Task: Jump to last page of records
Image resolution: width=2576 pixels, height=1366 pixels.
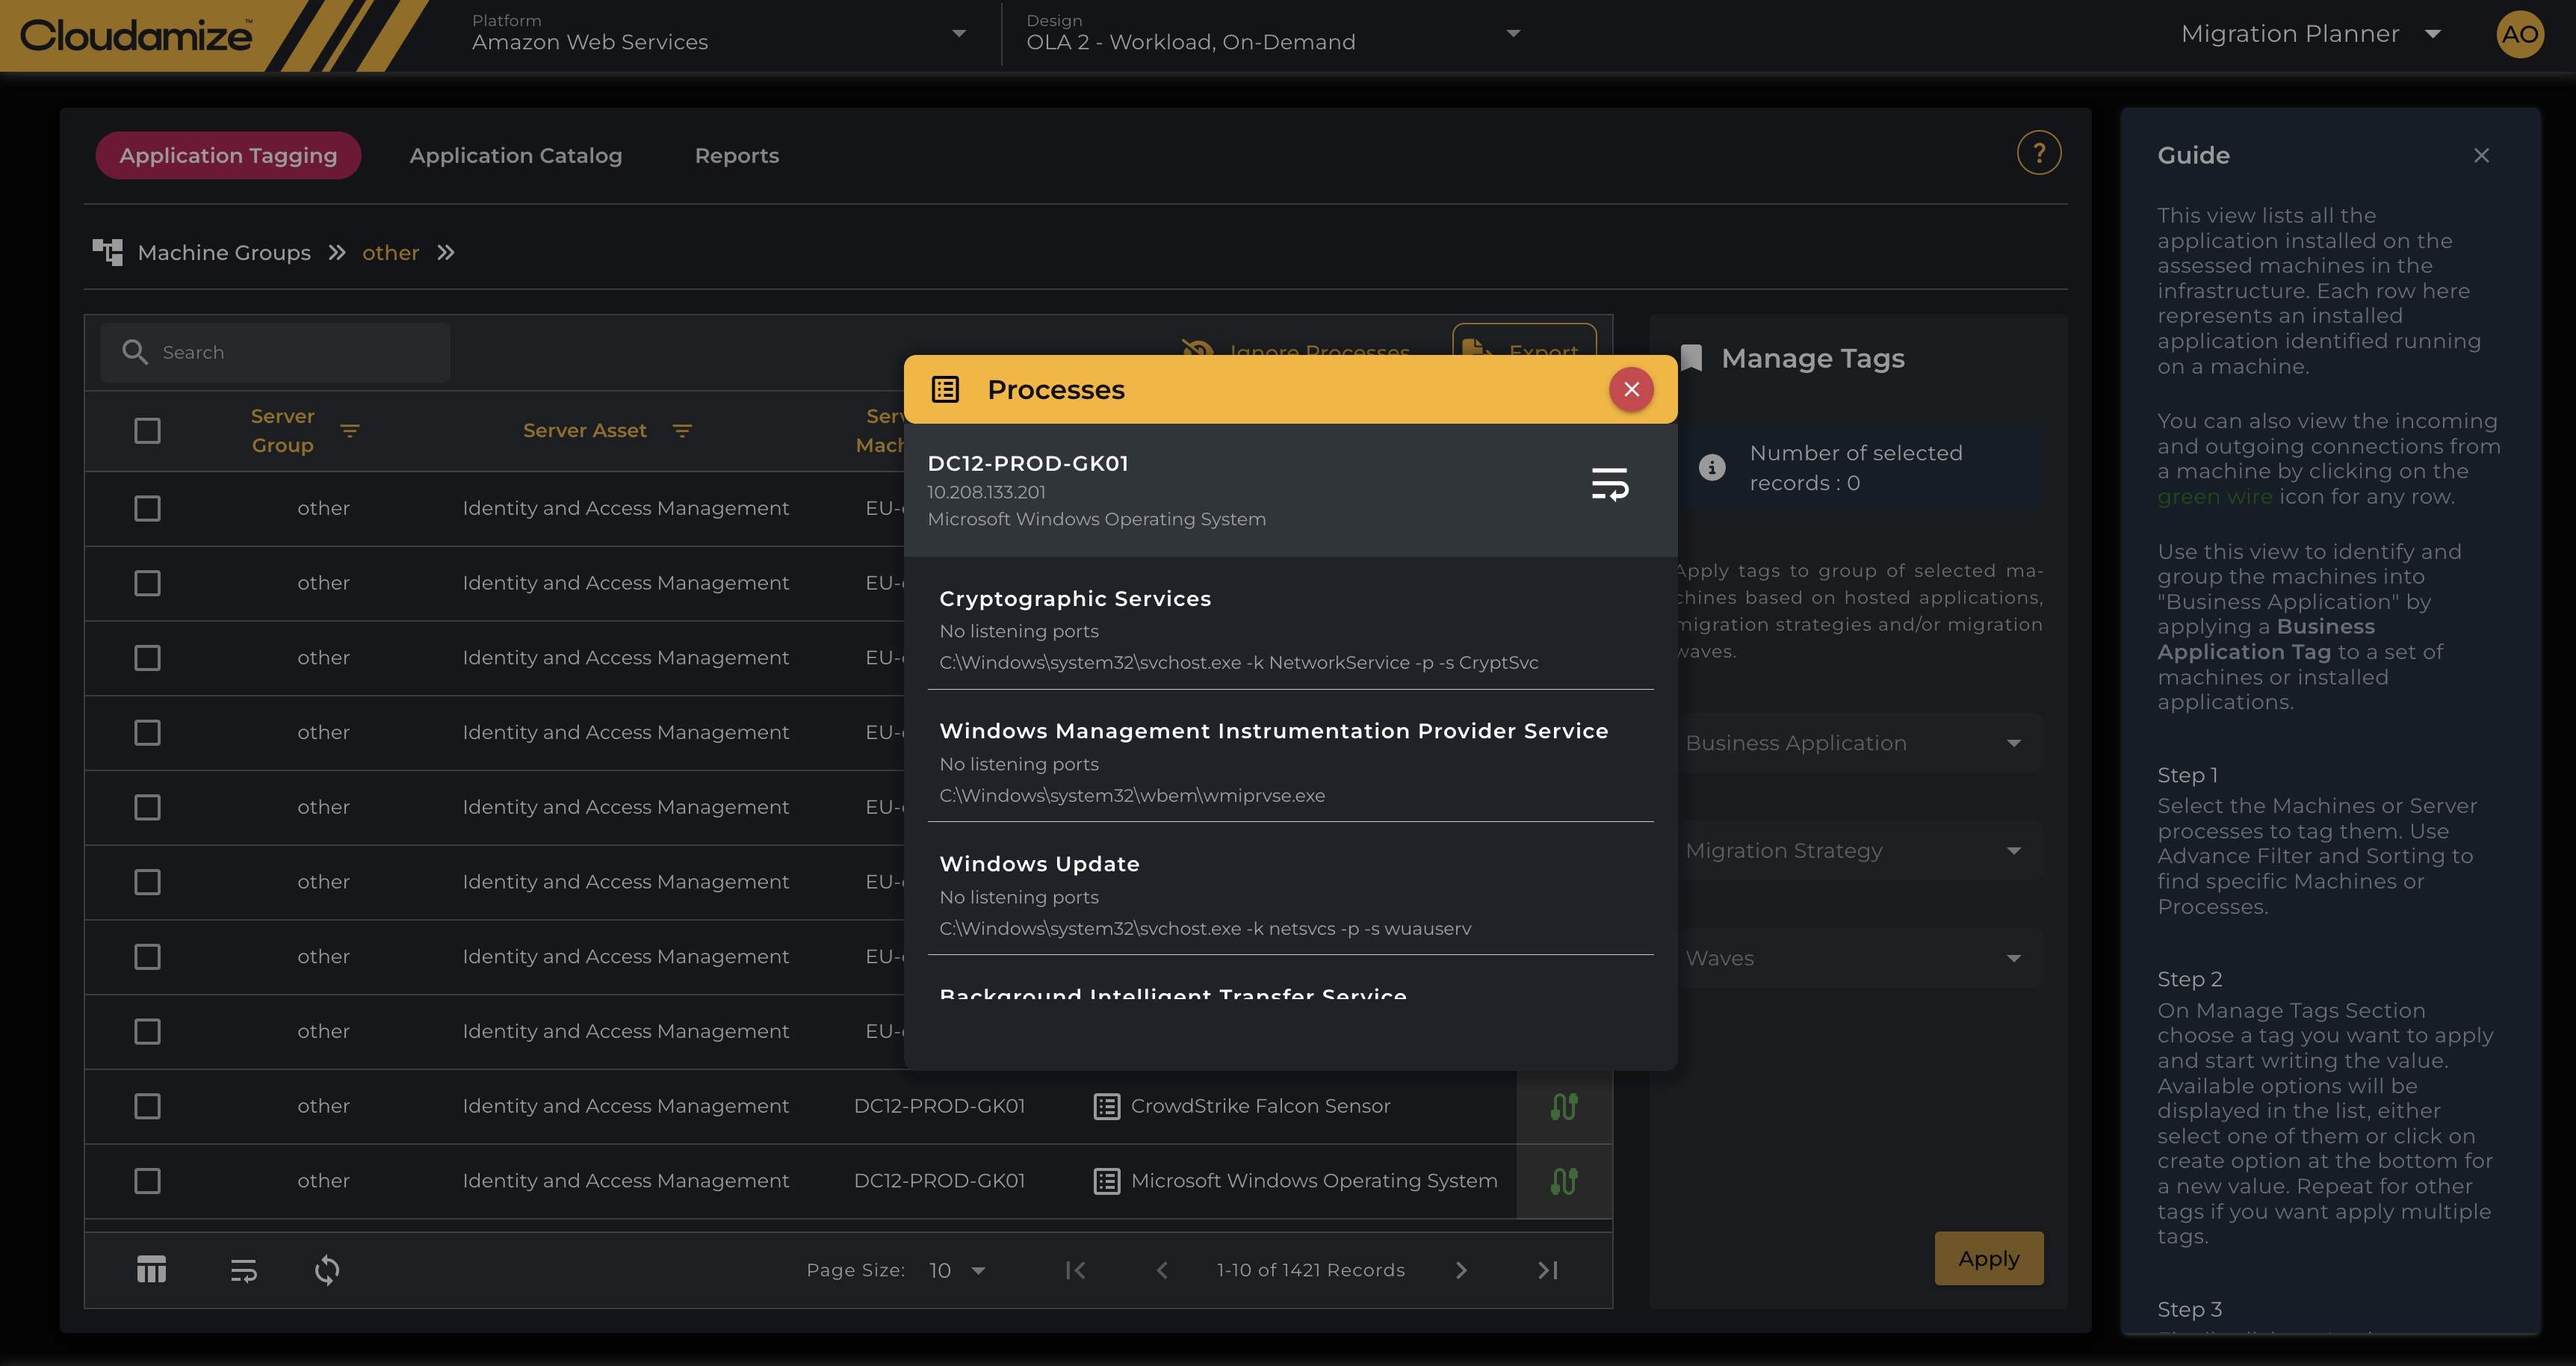Action: pyautogui.click(x=1547, y=1270)
